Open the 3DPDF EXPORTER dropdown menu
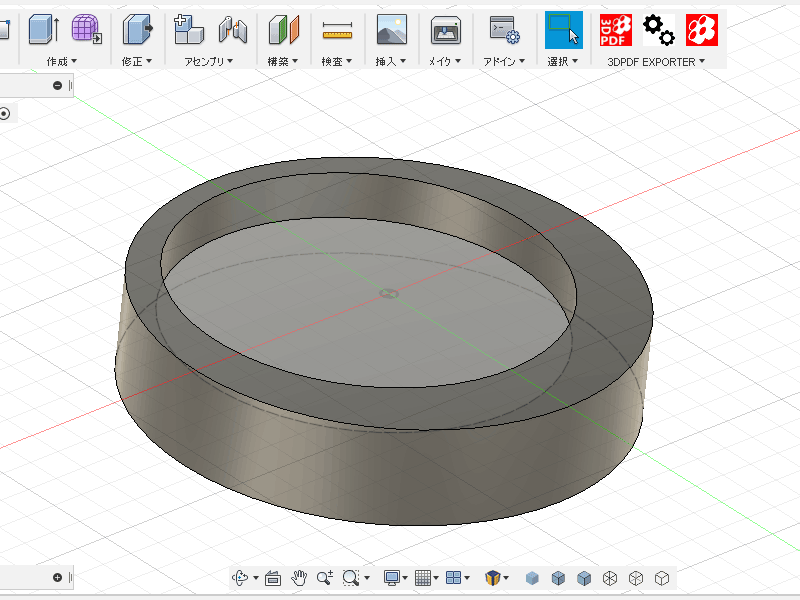Screen dimensions: 800x600 click(x=656, y=62)
